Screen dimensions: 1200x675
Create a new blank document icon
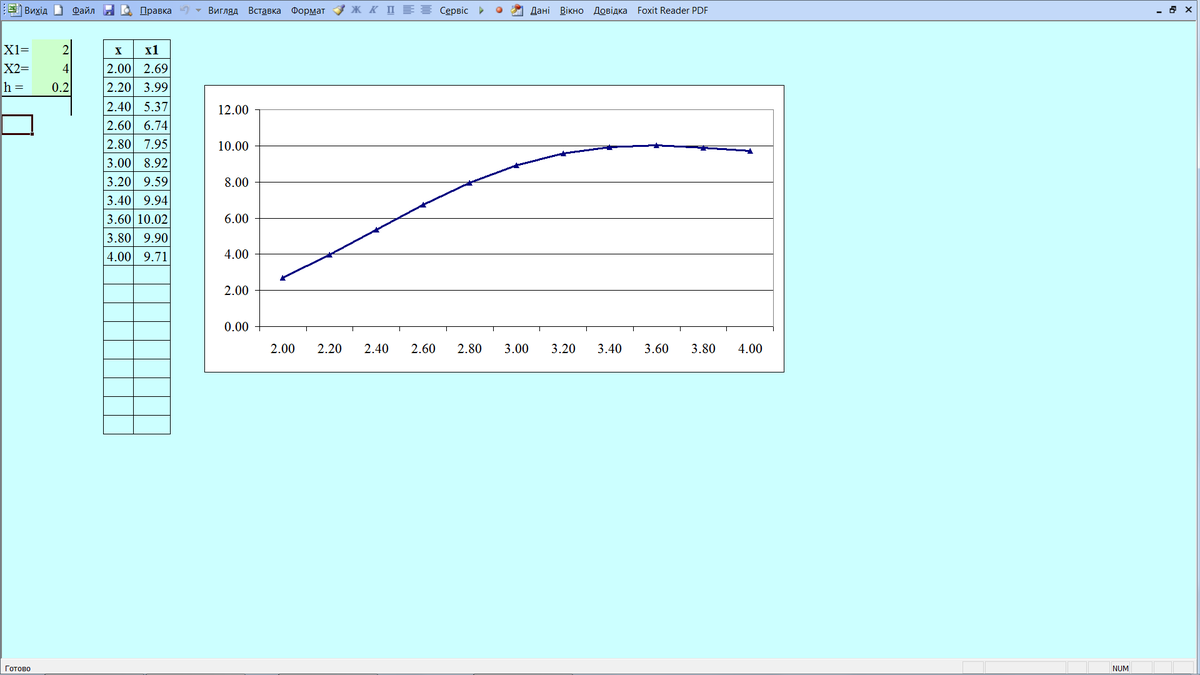(58, 10)
